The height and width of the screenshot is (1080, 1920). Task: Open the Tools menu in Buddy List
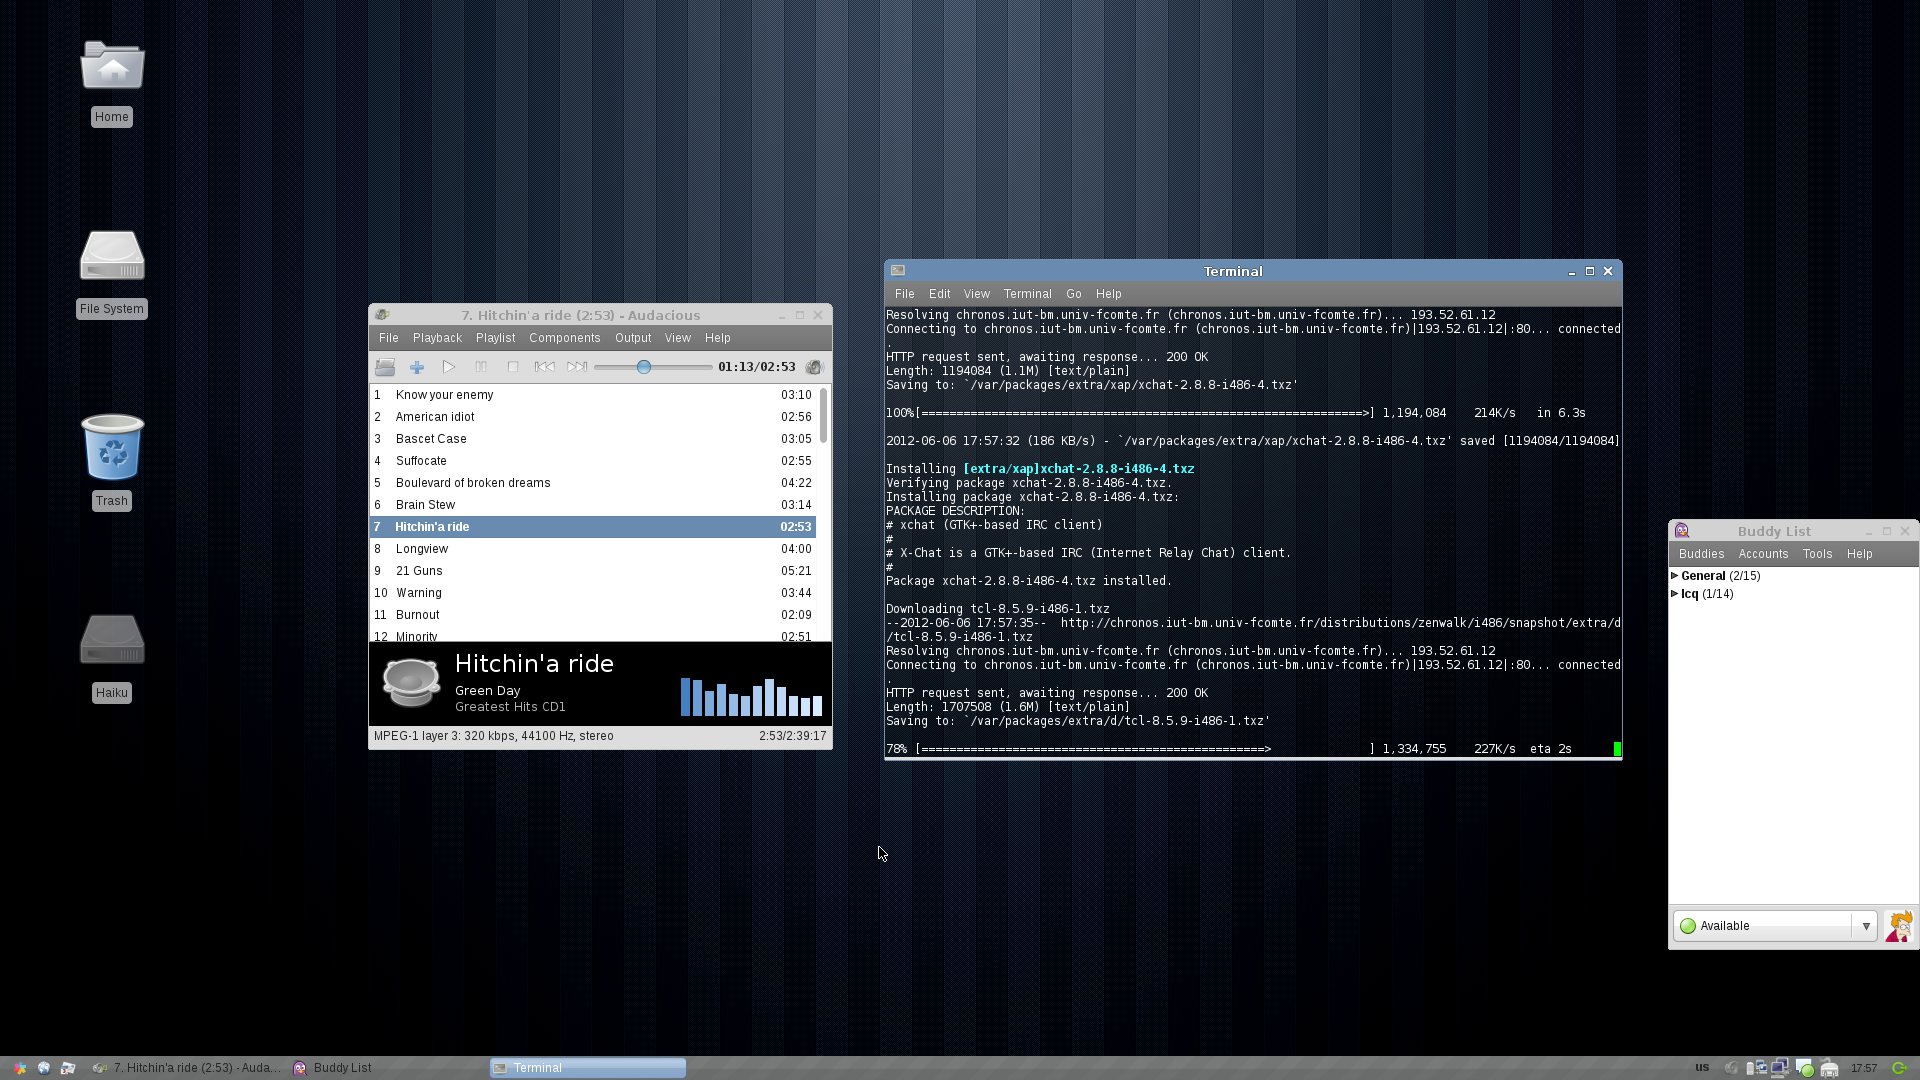click(x=1817, y=554)
